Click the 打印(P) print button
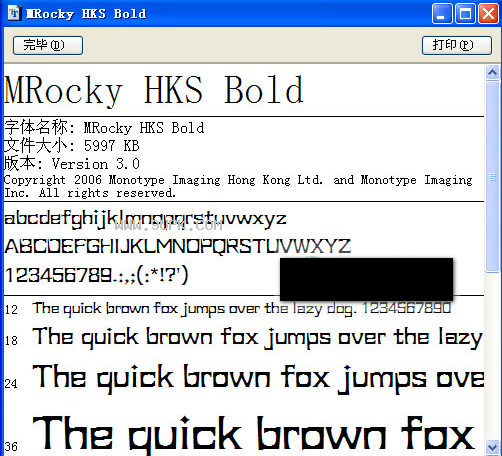 pyautogui.click(x=457, y=45)
